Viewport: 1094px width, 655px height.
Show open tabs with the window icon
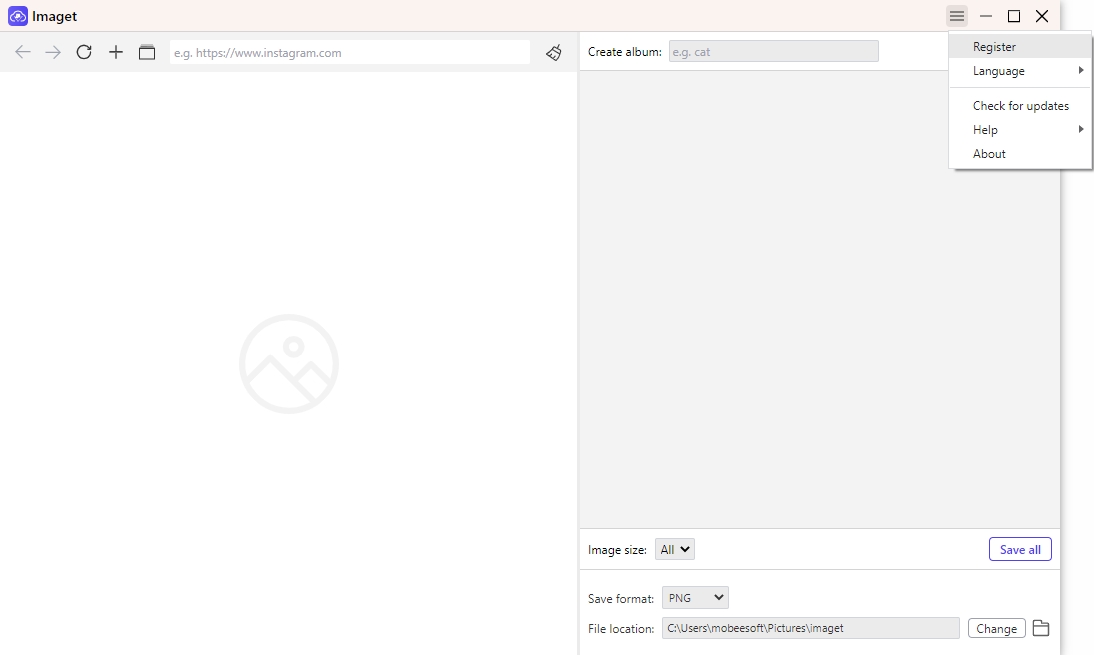[147, 52]
